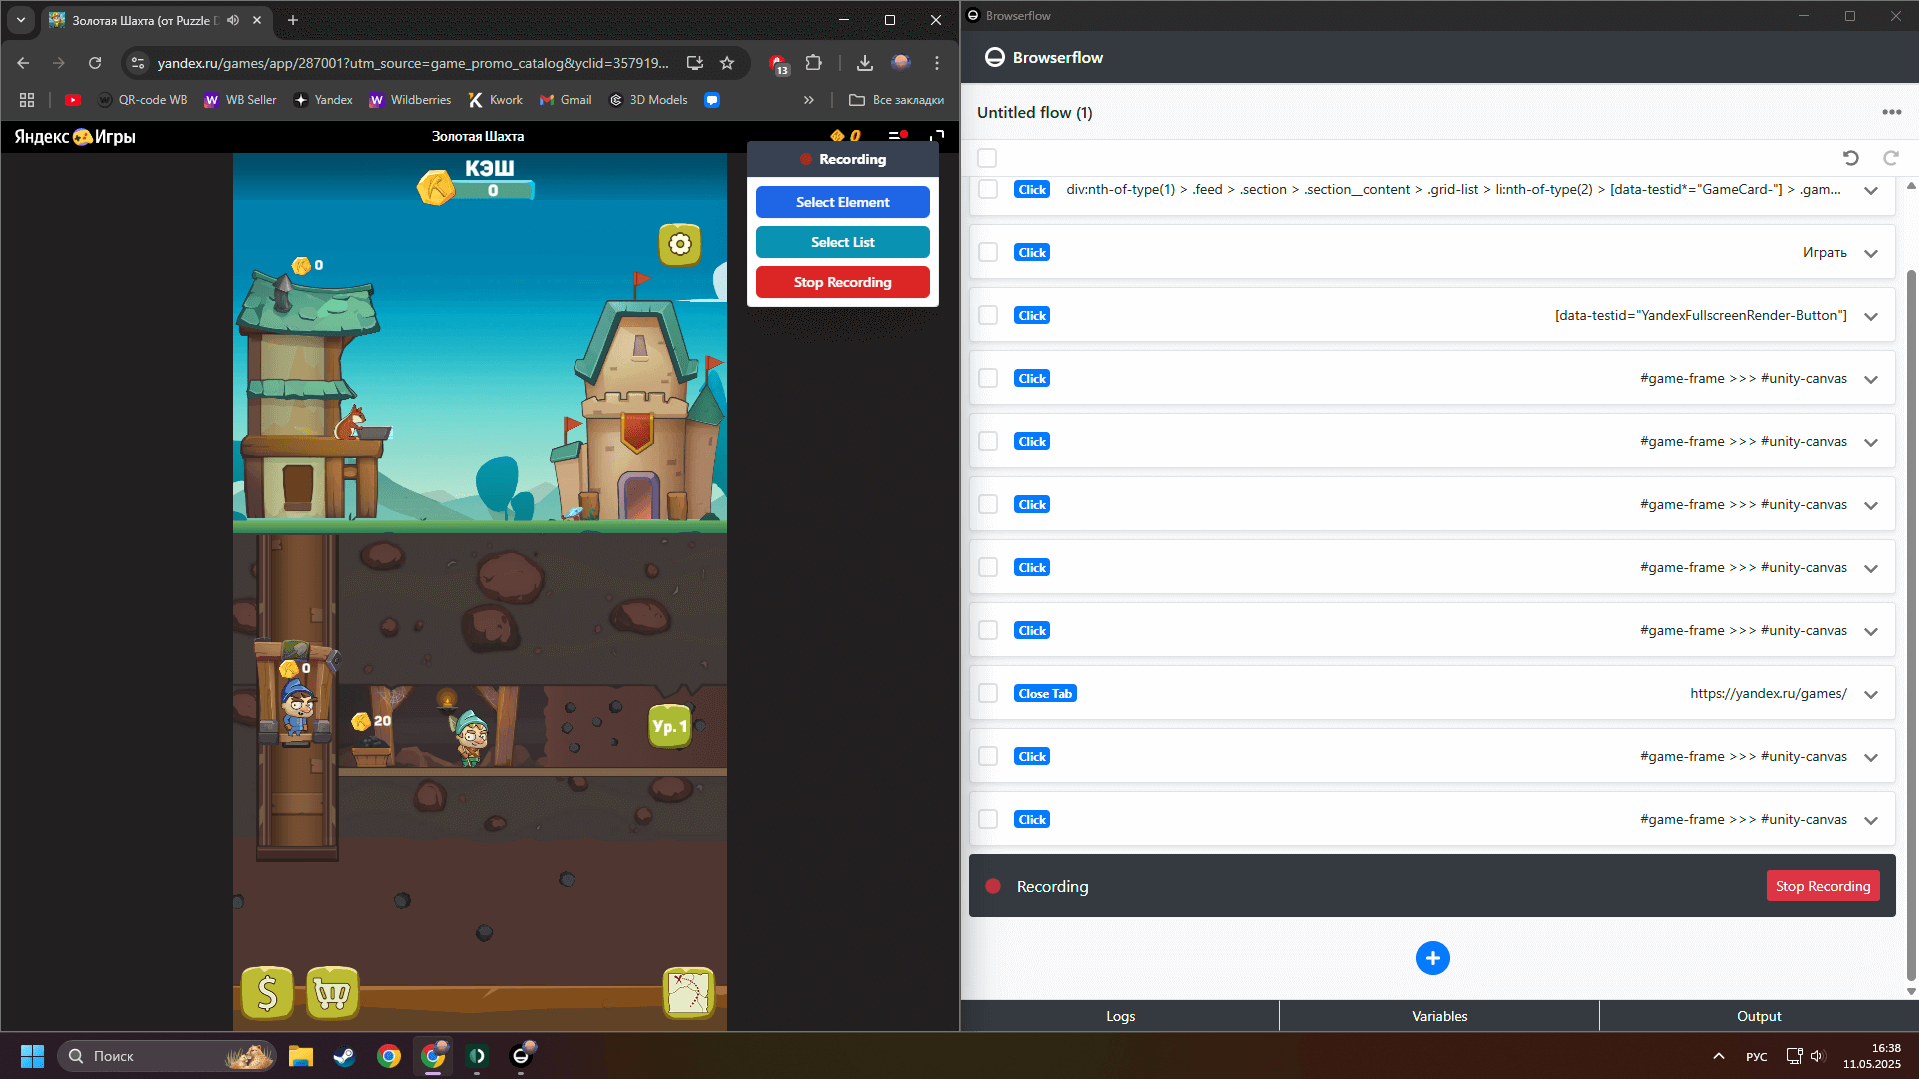1919x1079 pixels.
Task: Click the redo arrow in Browserflow
Action: click(1890, 158)
